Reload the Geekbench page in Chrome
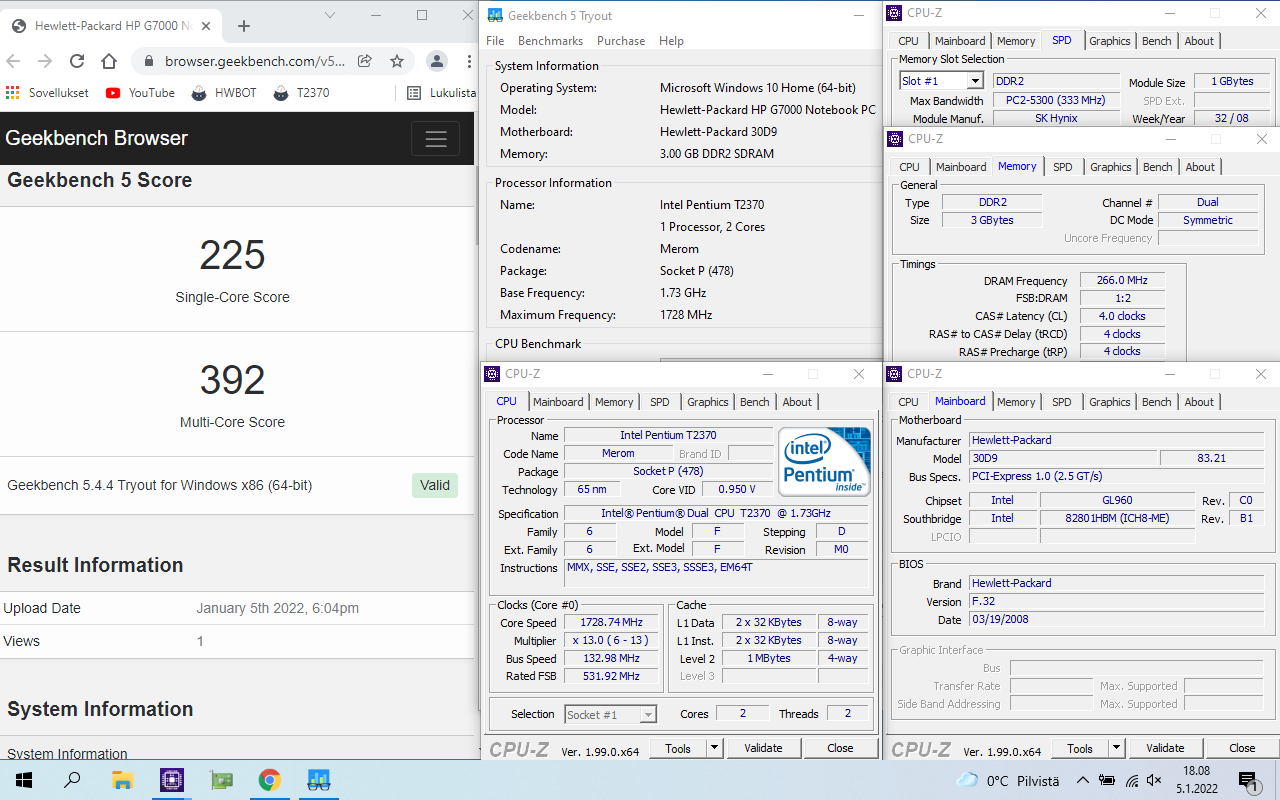 [x=77, y=61]
